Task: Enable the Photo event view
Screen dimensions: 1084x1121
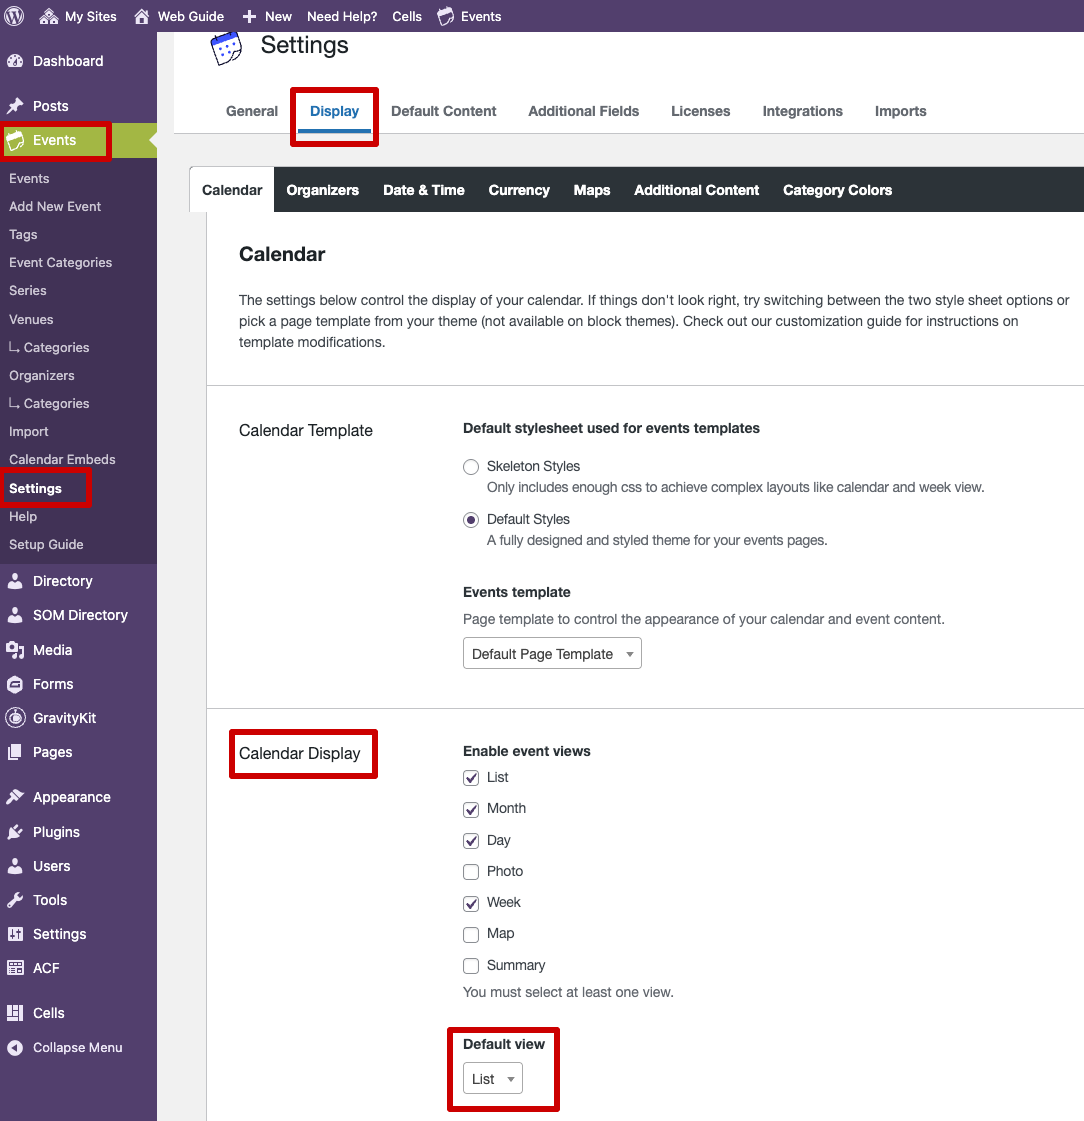Action: pos(470,872)
